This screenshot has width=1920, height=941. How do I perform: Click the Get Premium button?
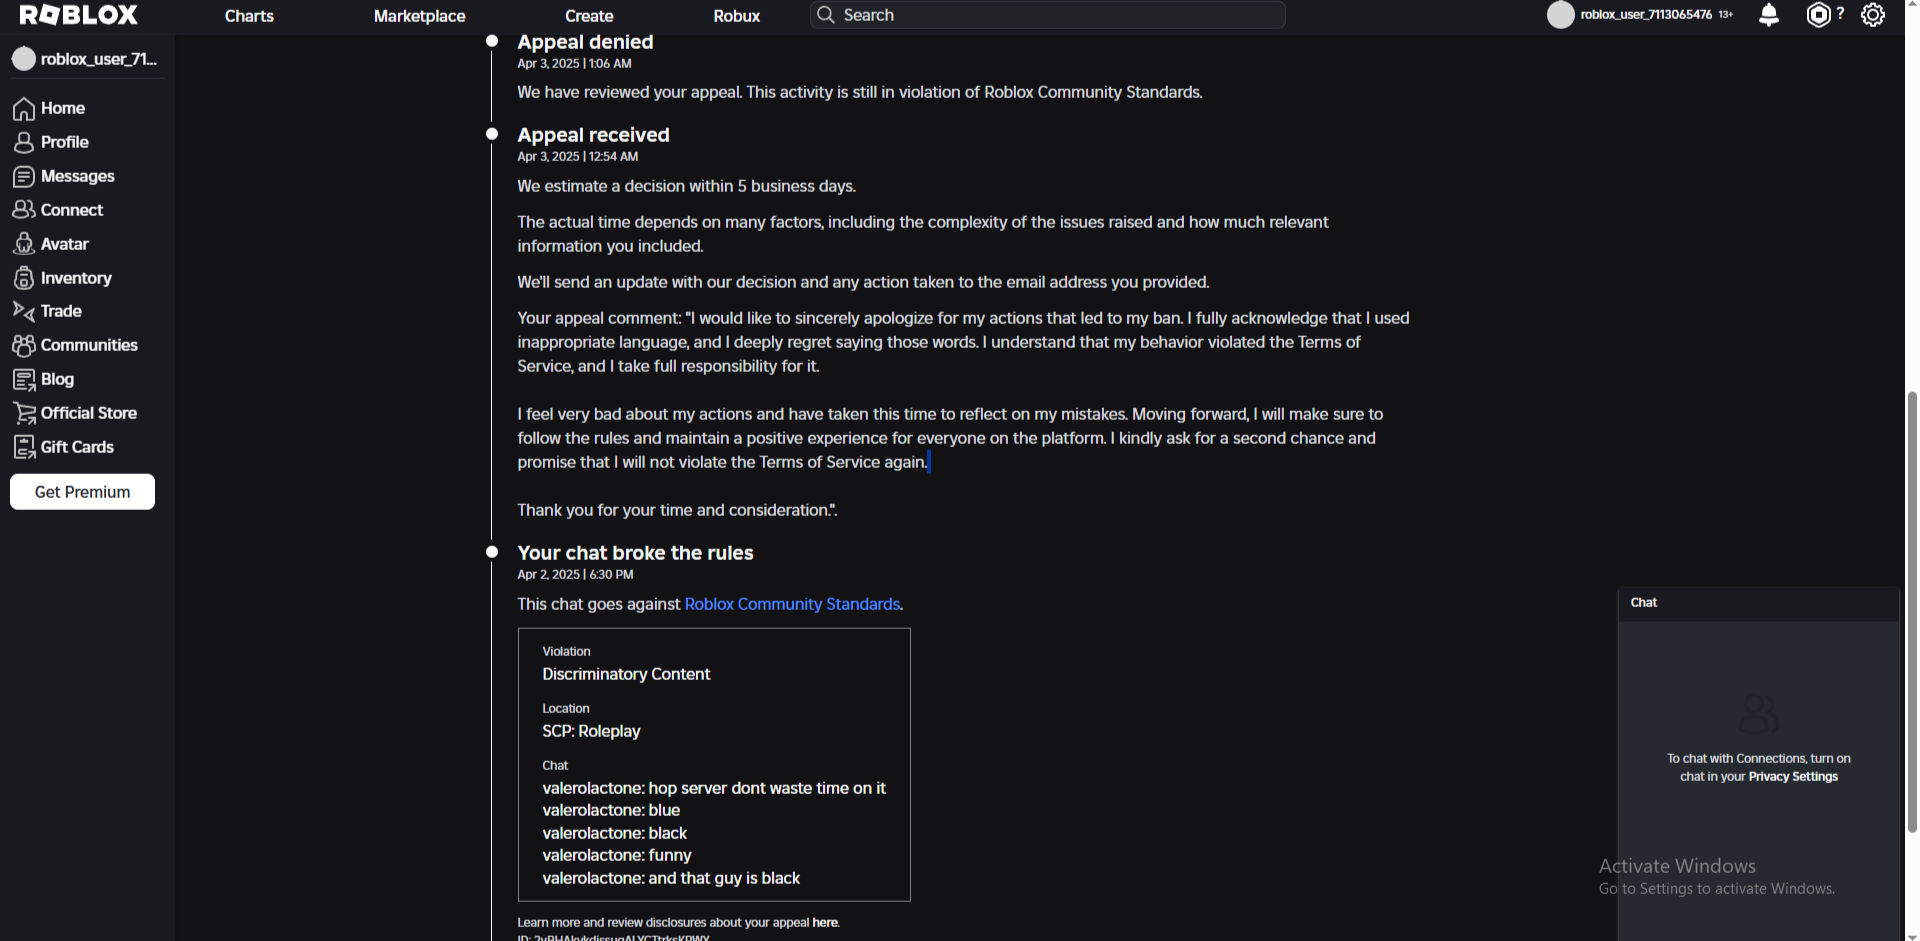tap(81, 491)
